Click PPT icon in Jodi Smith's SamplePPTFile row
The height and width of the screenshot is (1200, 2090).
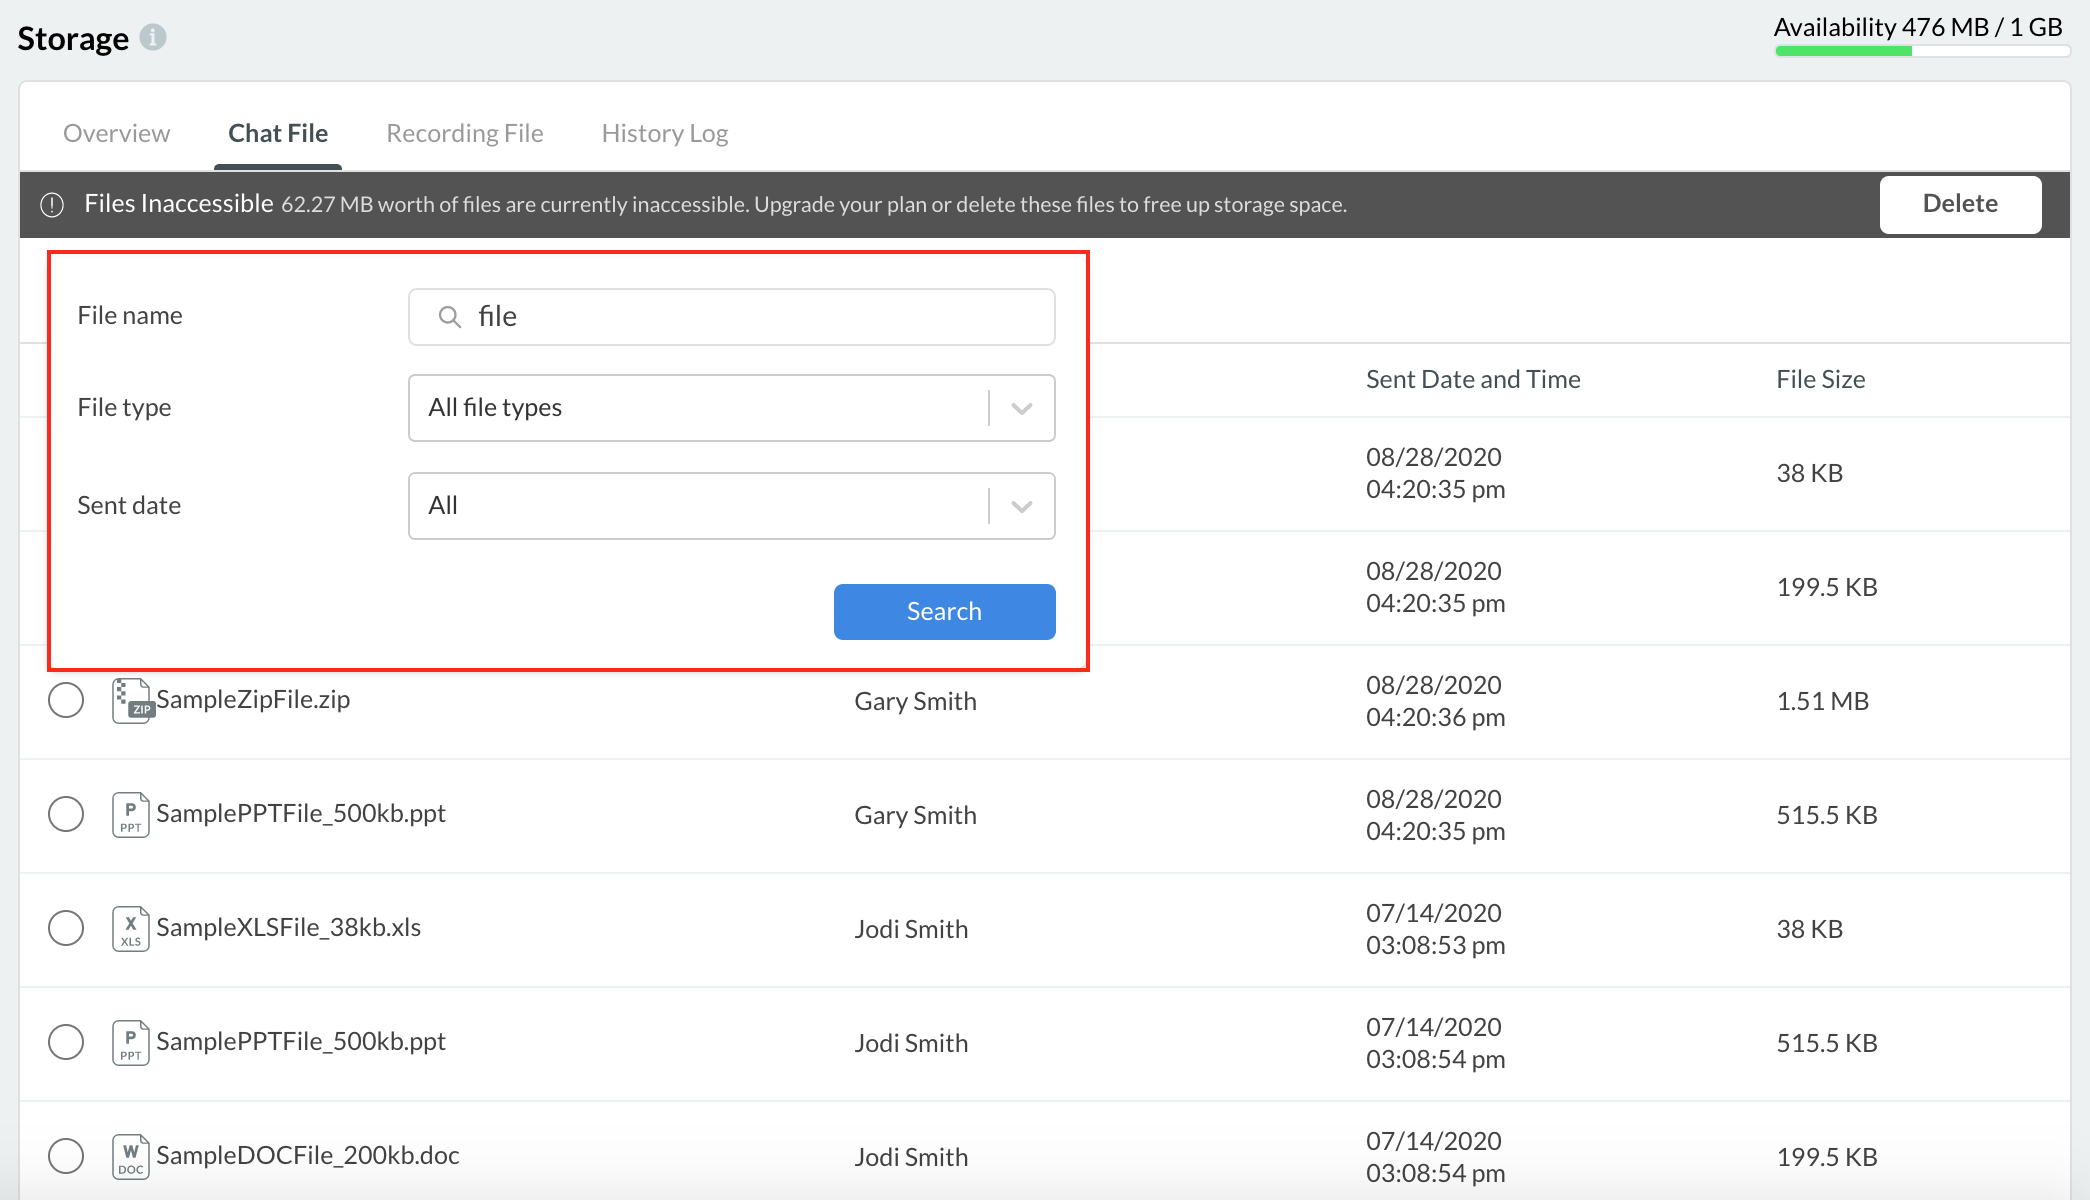(x=131, y=1042)
